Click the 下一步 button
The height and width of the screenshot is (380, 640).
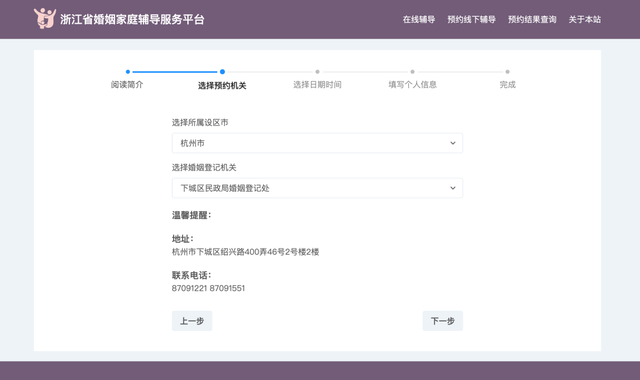pyautogui.click(x=442, y=321)
